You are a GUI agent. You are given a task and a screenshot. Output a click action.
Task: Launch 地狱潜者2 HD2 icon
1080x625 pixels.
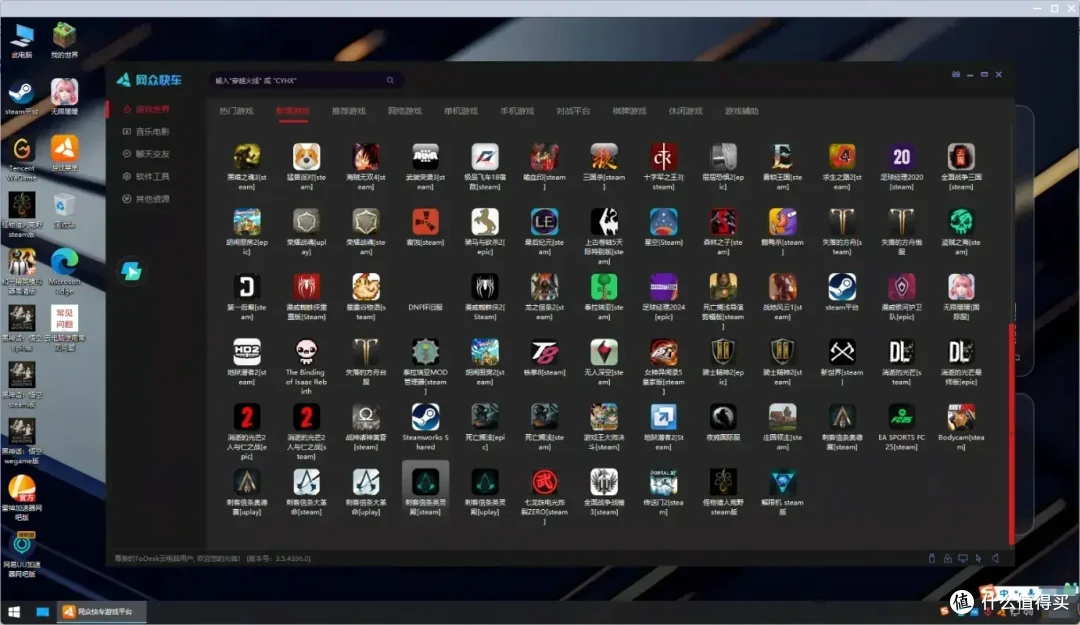tap(247, 351)
